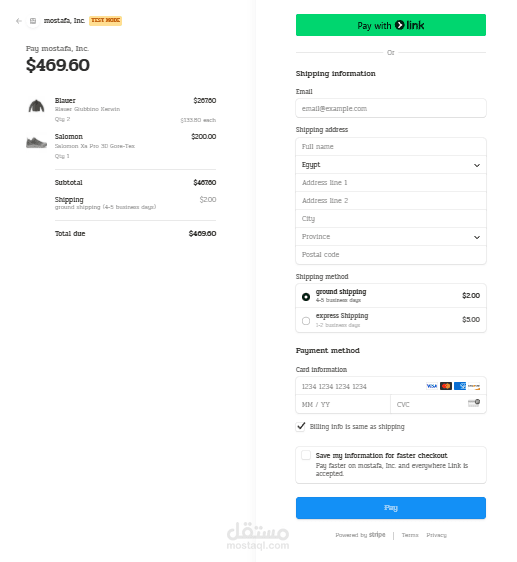The height and width of the screenshot is (562, 517).
Task: Open the Egypt country dropdown
Action: coord(391,165)
